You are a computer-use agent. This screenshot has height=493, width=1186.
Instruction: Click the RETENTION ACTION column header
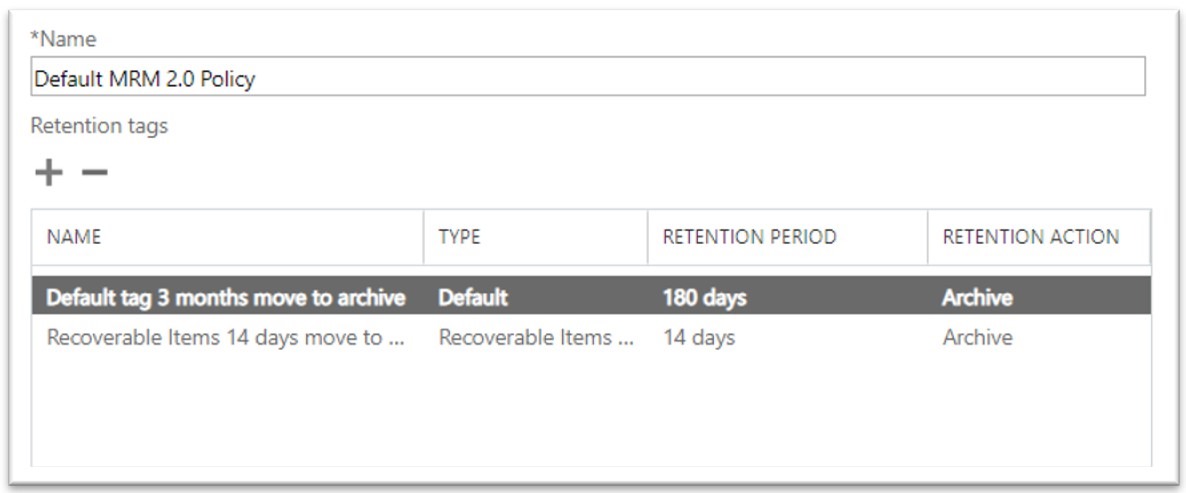point(1030,238)
